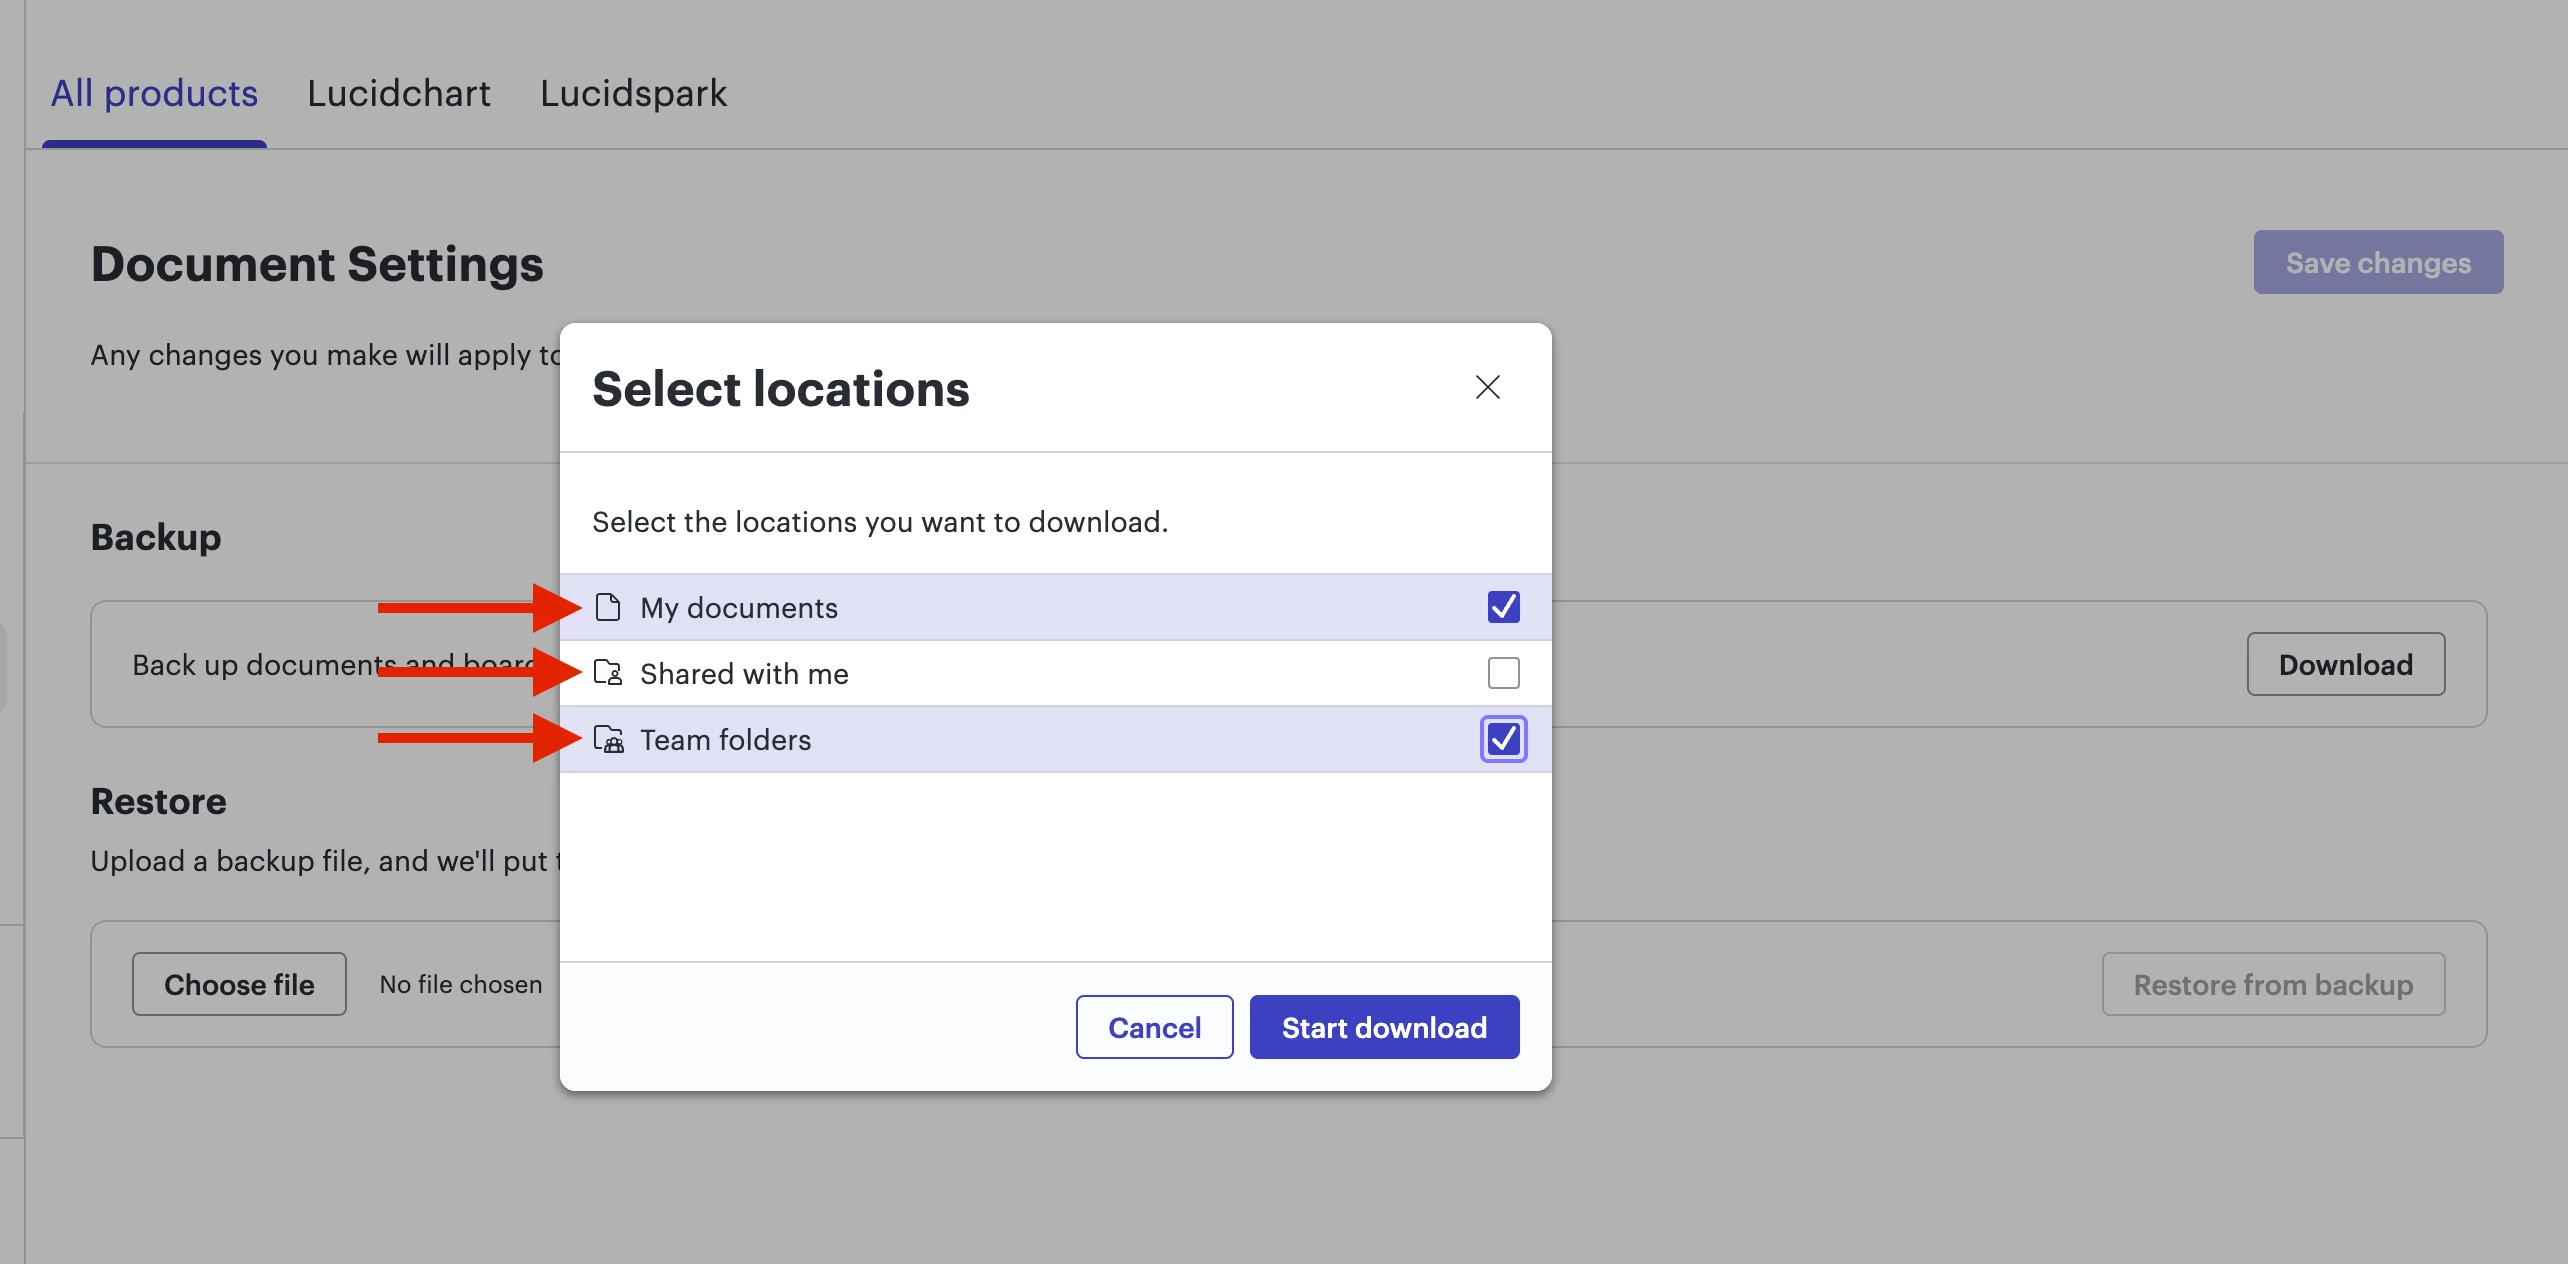Image resolution: width=2568 pixels, height=1264 pixels.
Task: Click the My documents file icon
Action: click(x=608, y=607)
